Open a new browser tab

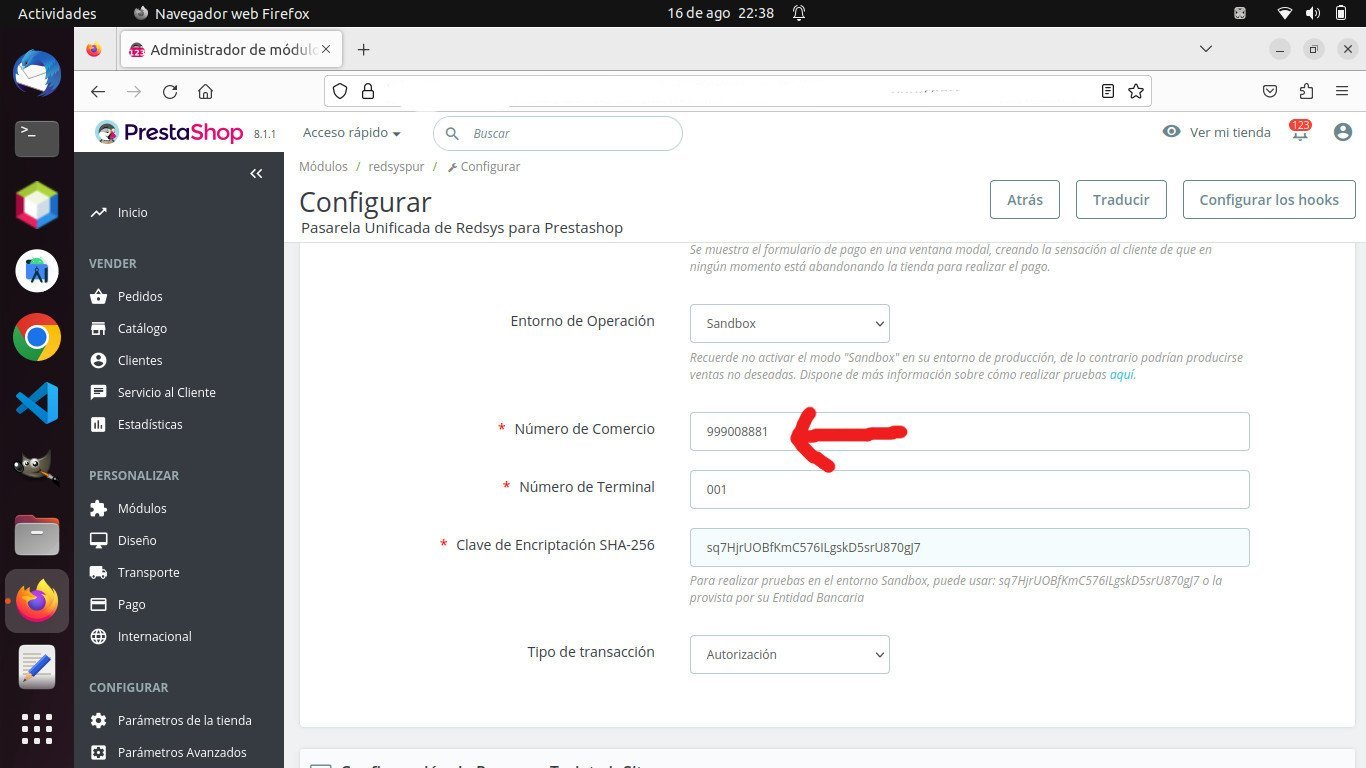pos(363,49)
